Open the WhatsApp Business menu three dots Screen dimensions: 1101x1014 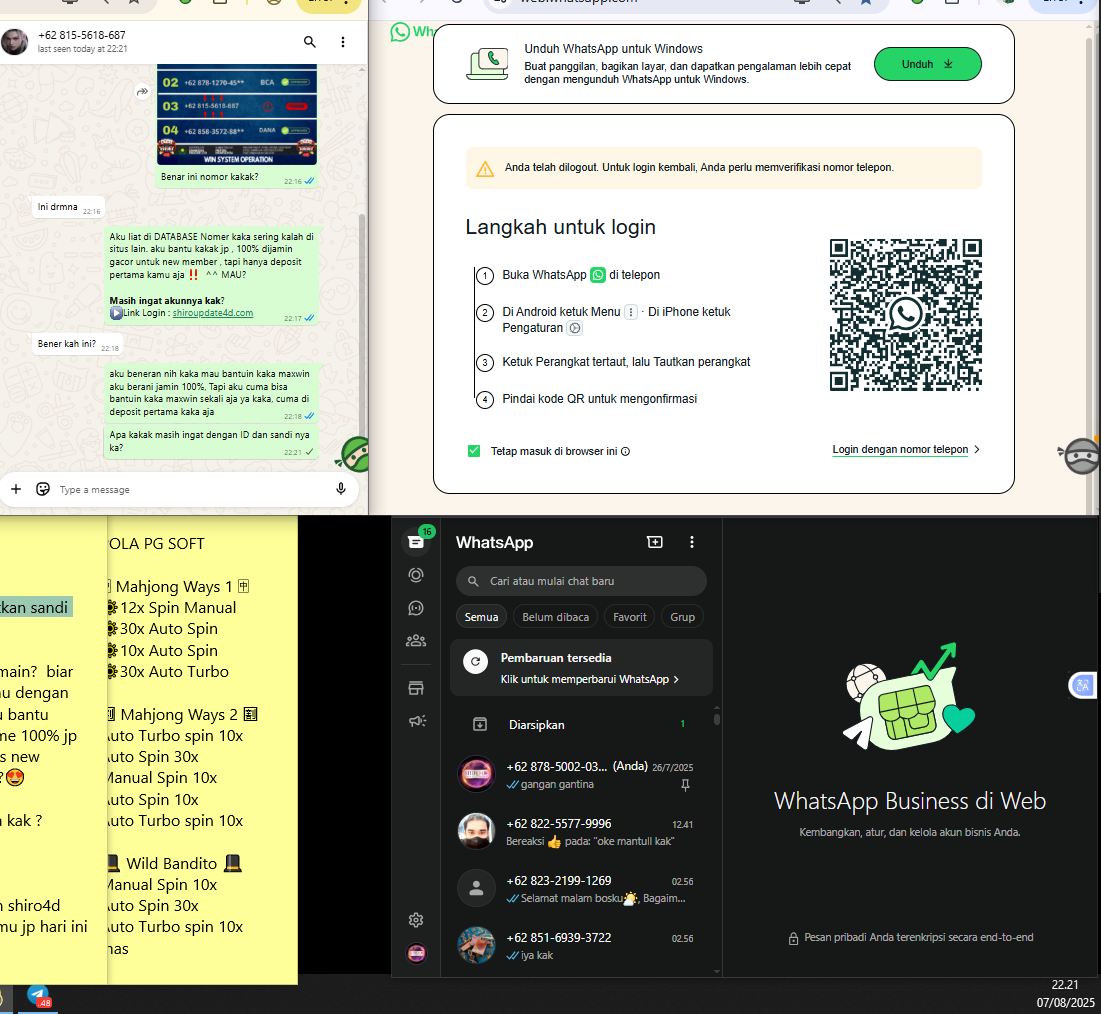coord(692,542)
